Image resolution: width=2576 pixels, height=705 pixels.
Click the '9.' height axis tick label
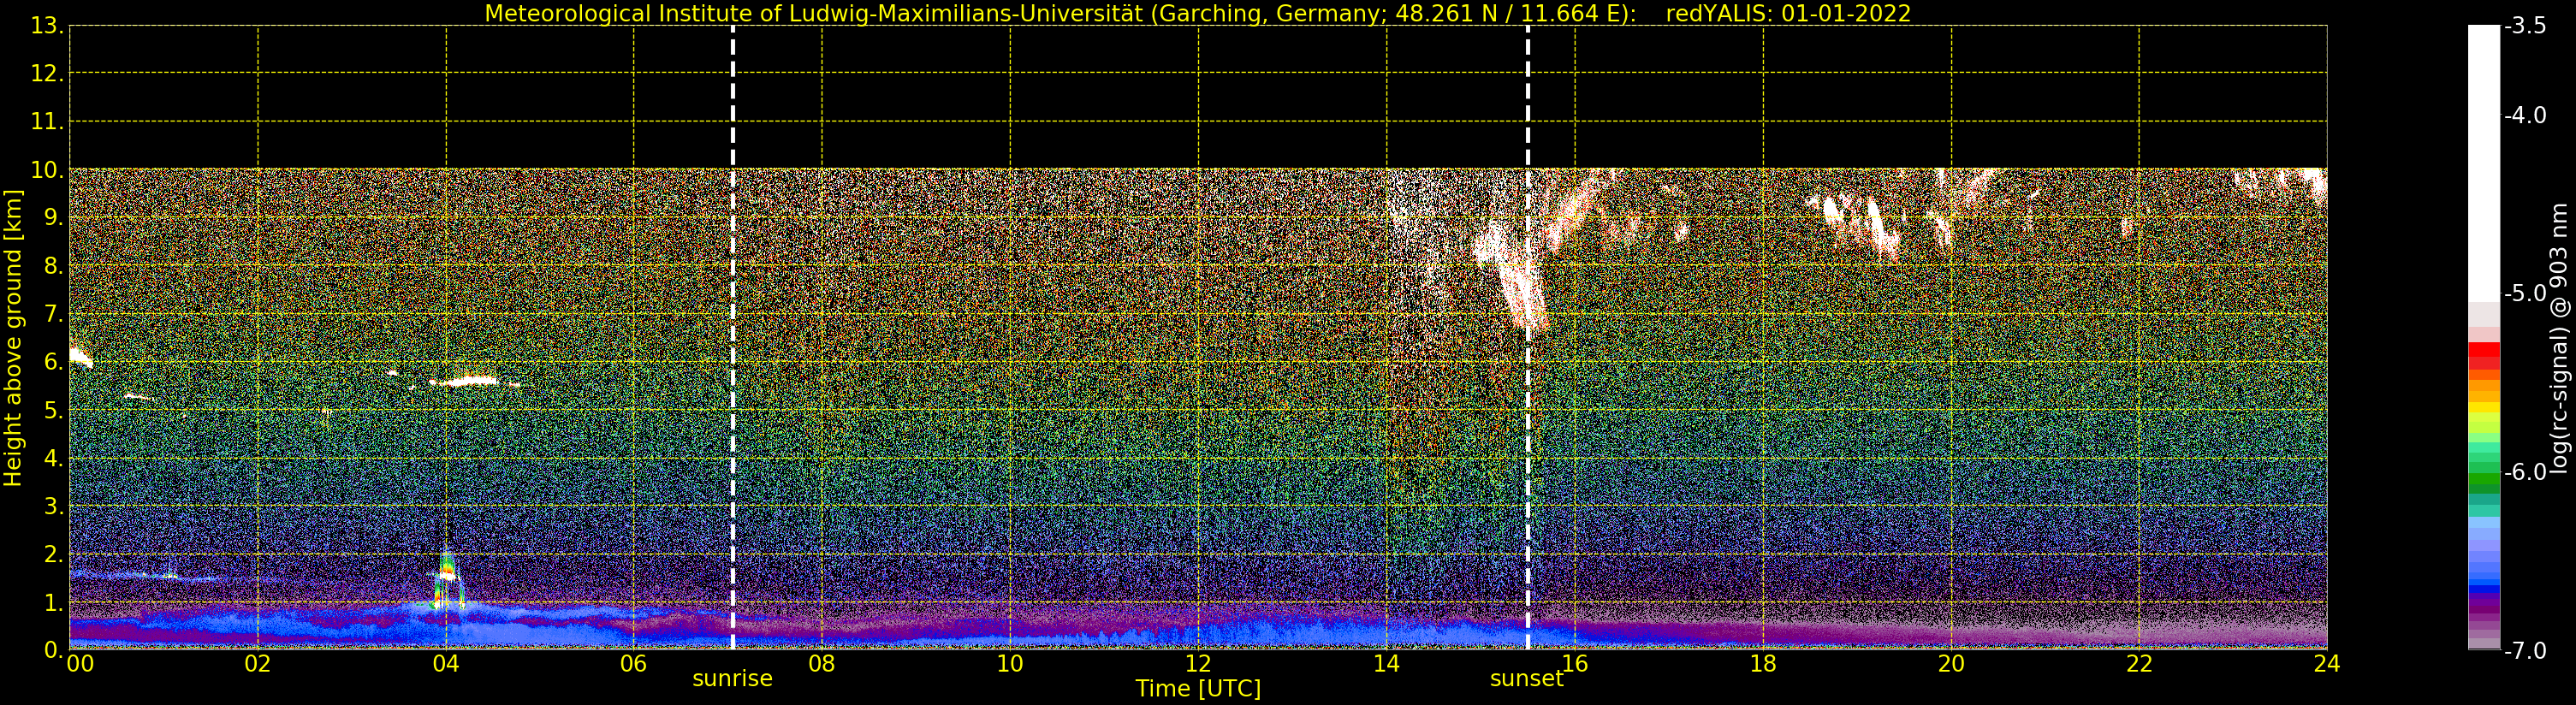point(54,218)
